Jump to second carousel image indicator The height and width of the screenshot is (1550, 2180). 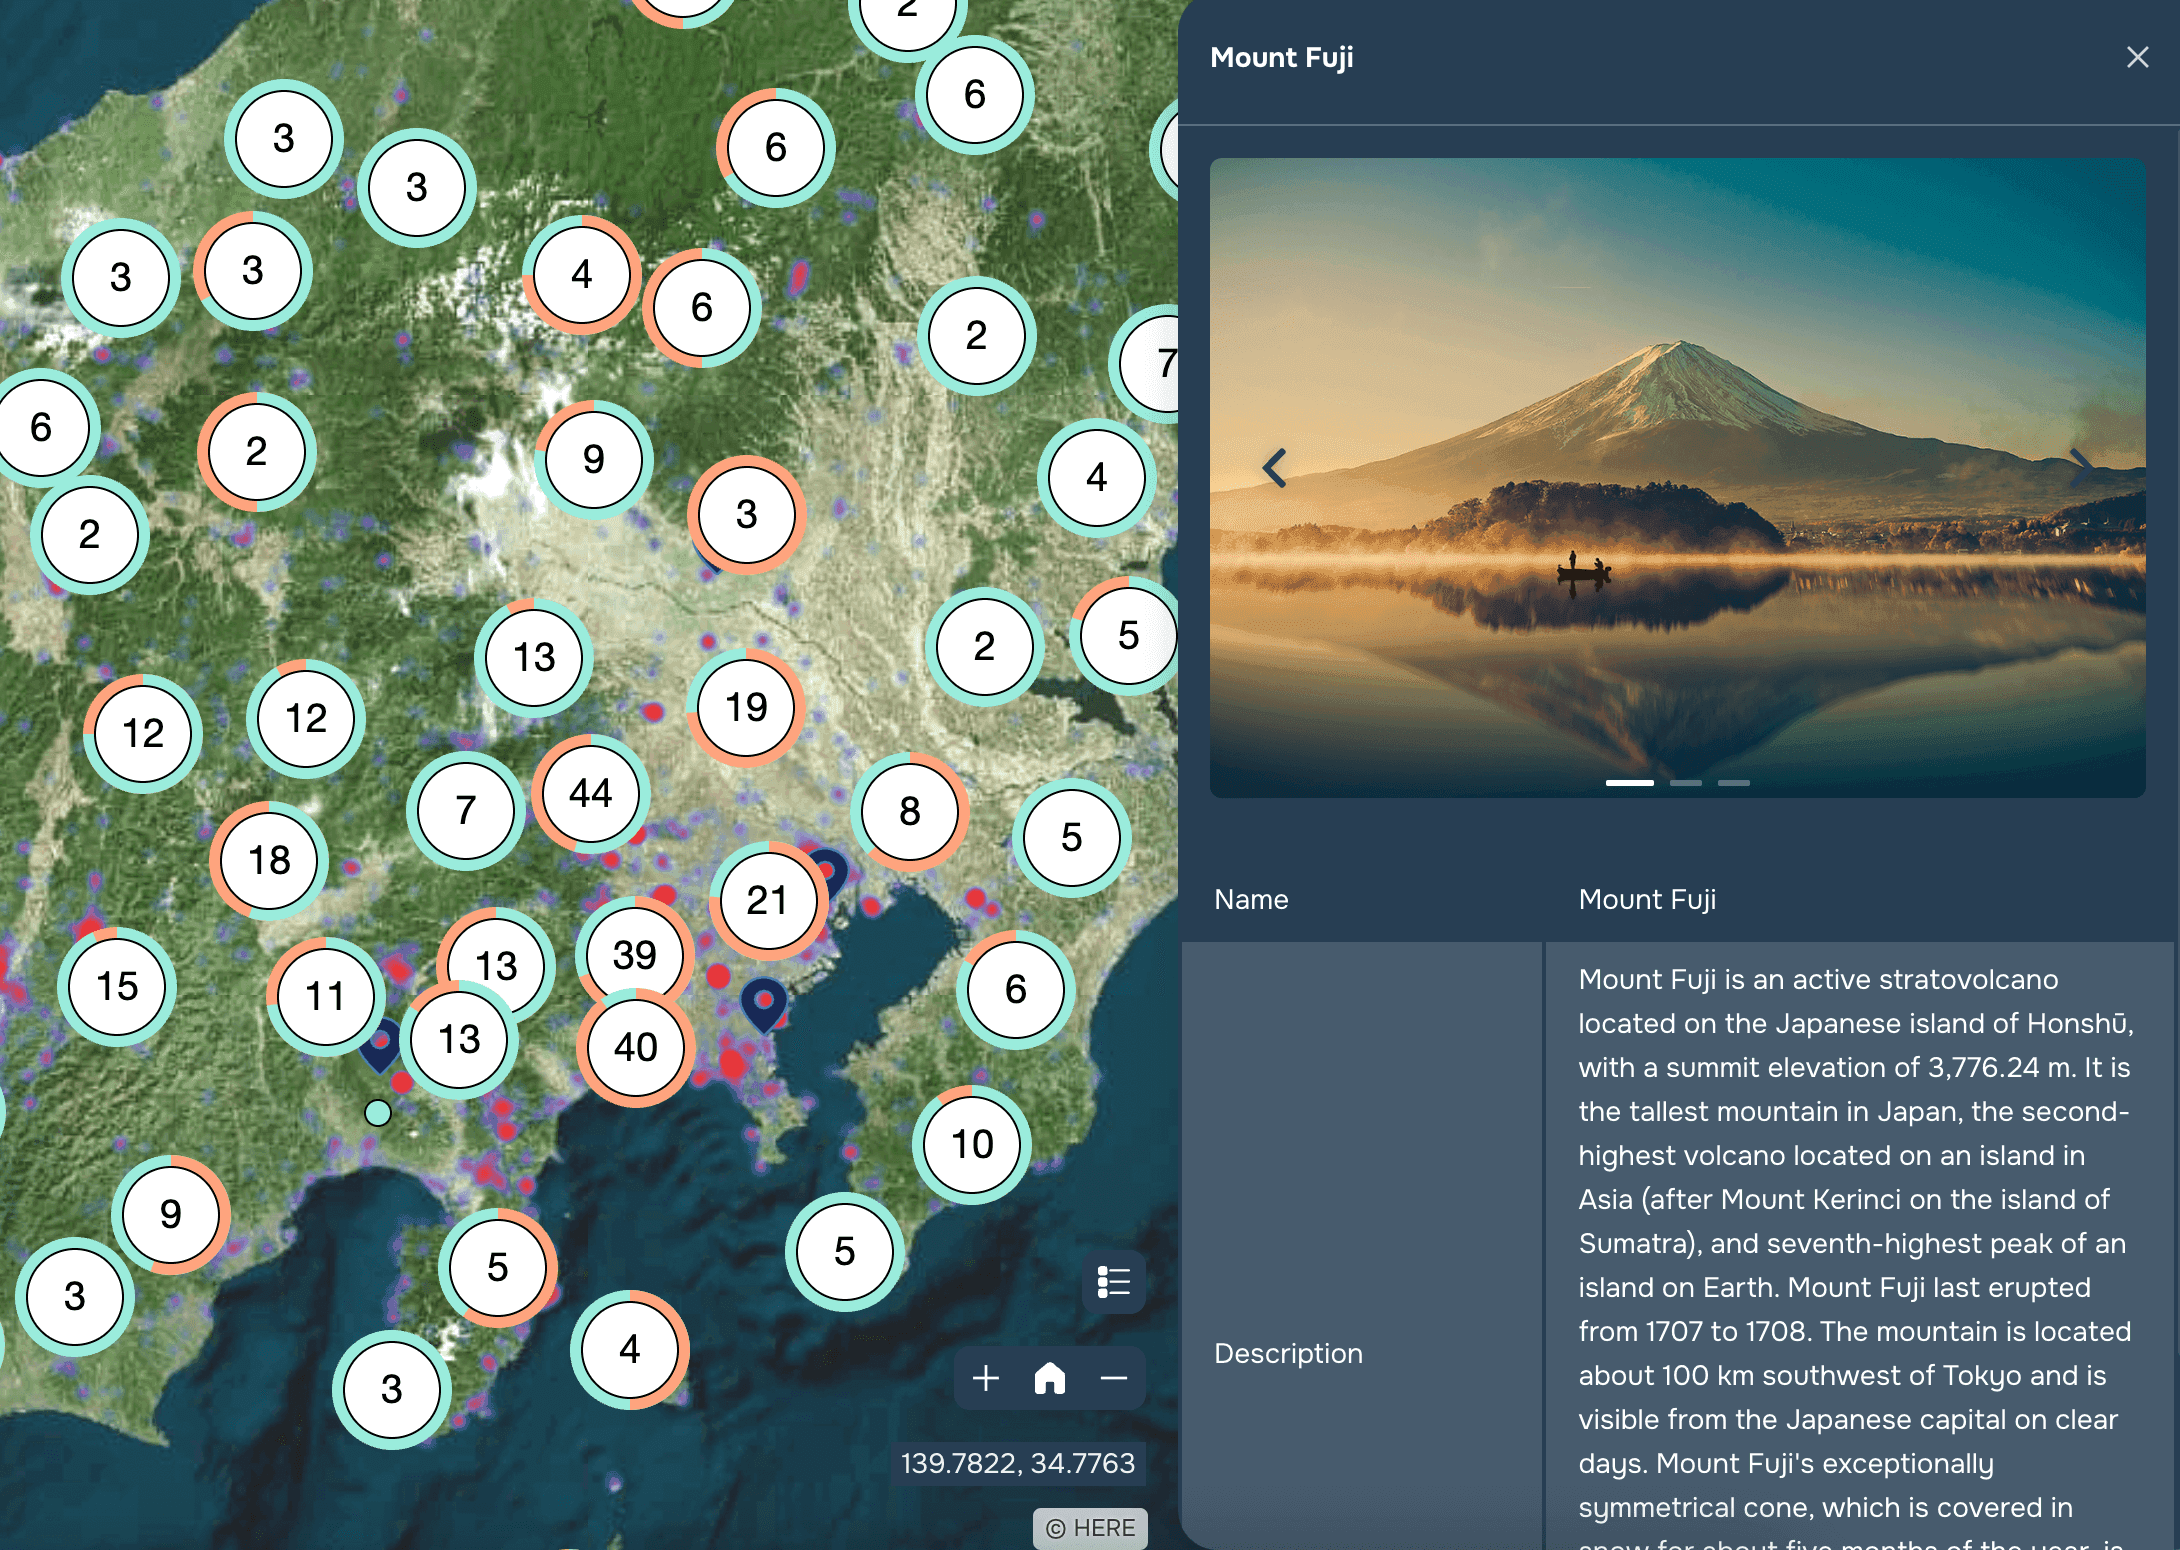point(1685,783)
